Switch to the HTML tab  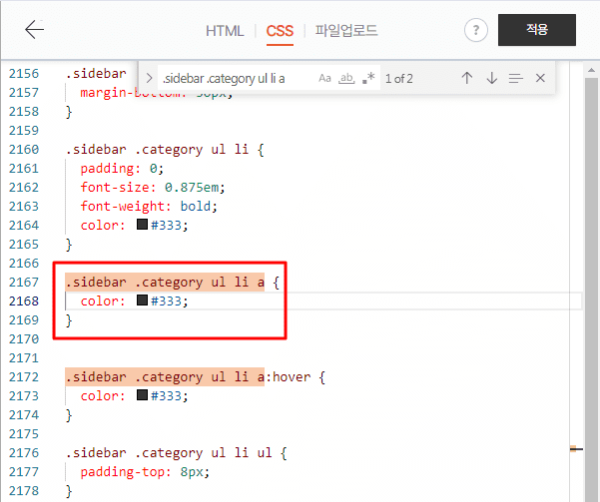pyautogui.click(x=225, y=31)
